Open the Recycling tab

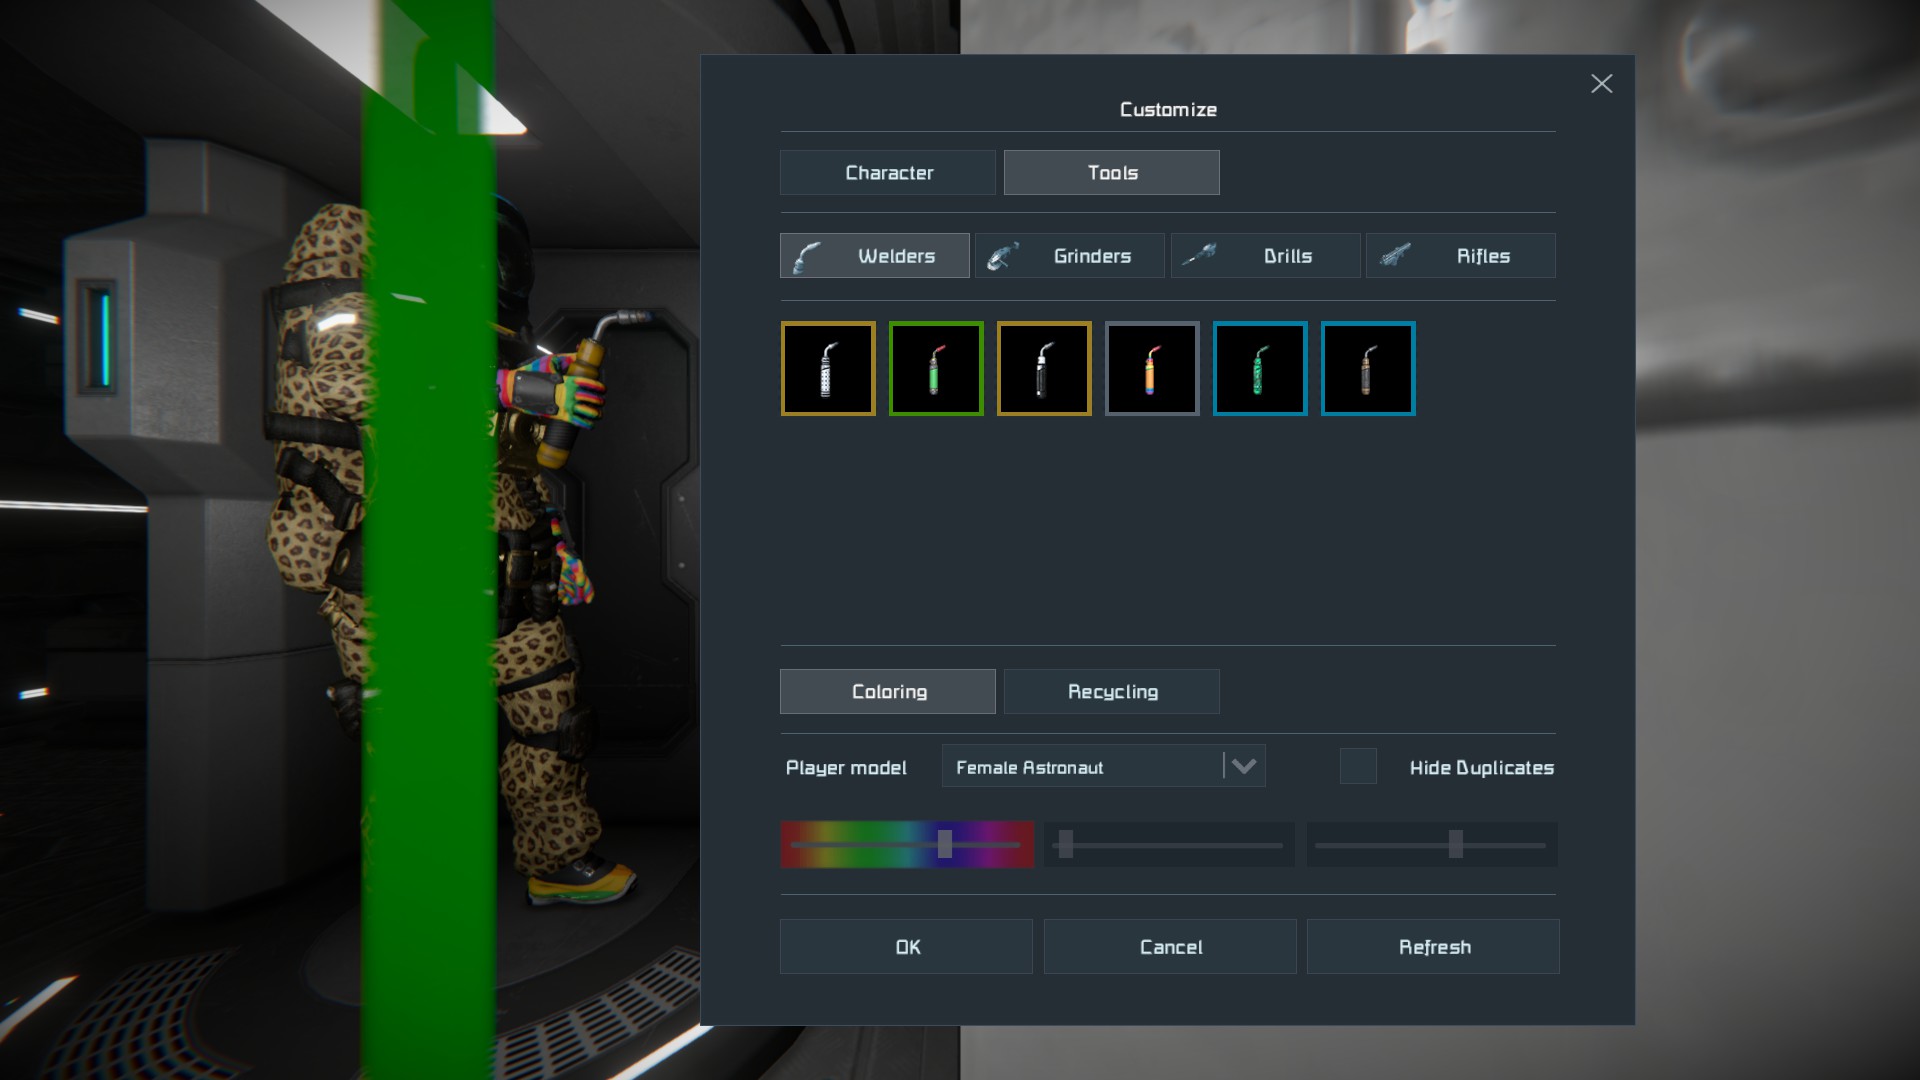click(x=1112, y=692)
